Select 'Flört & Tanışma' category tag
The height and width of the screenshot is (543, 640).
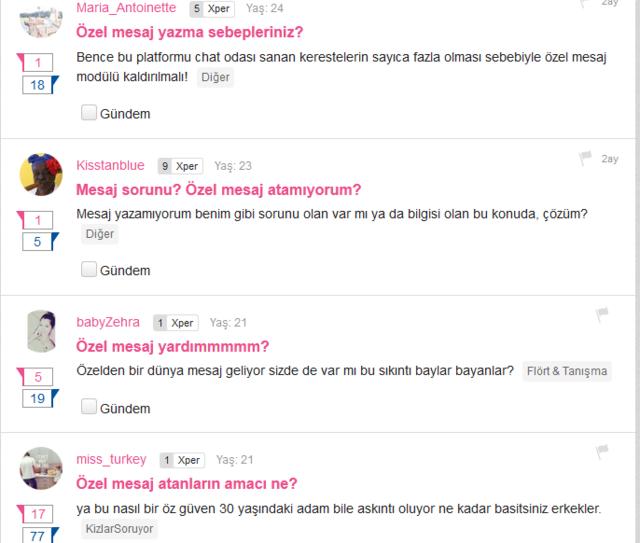coord(567,371)
